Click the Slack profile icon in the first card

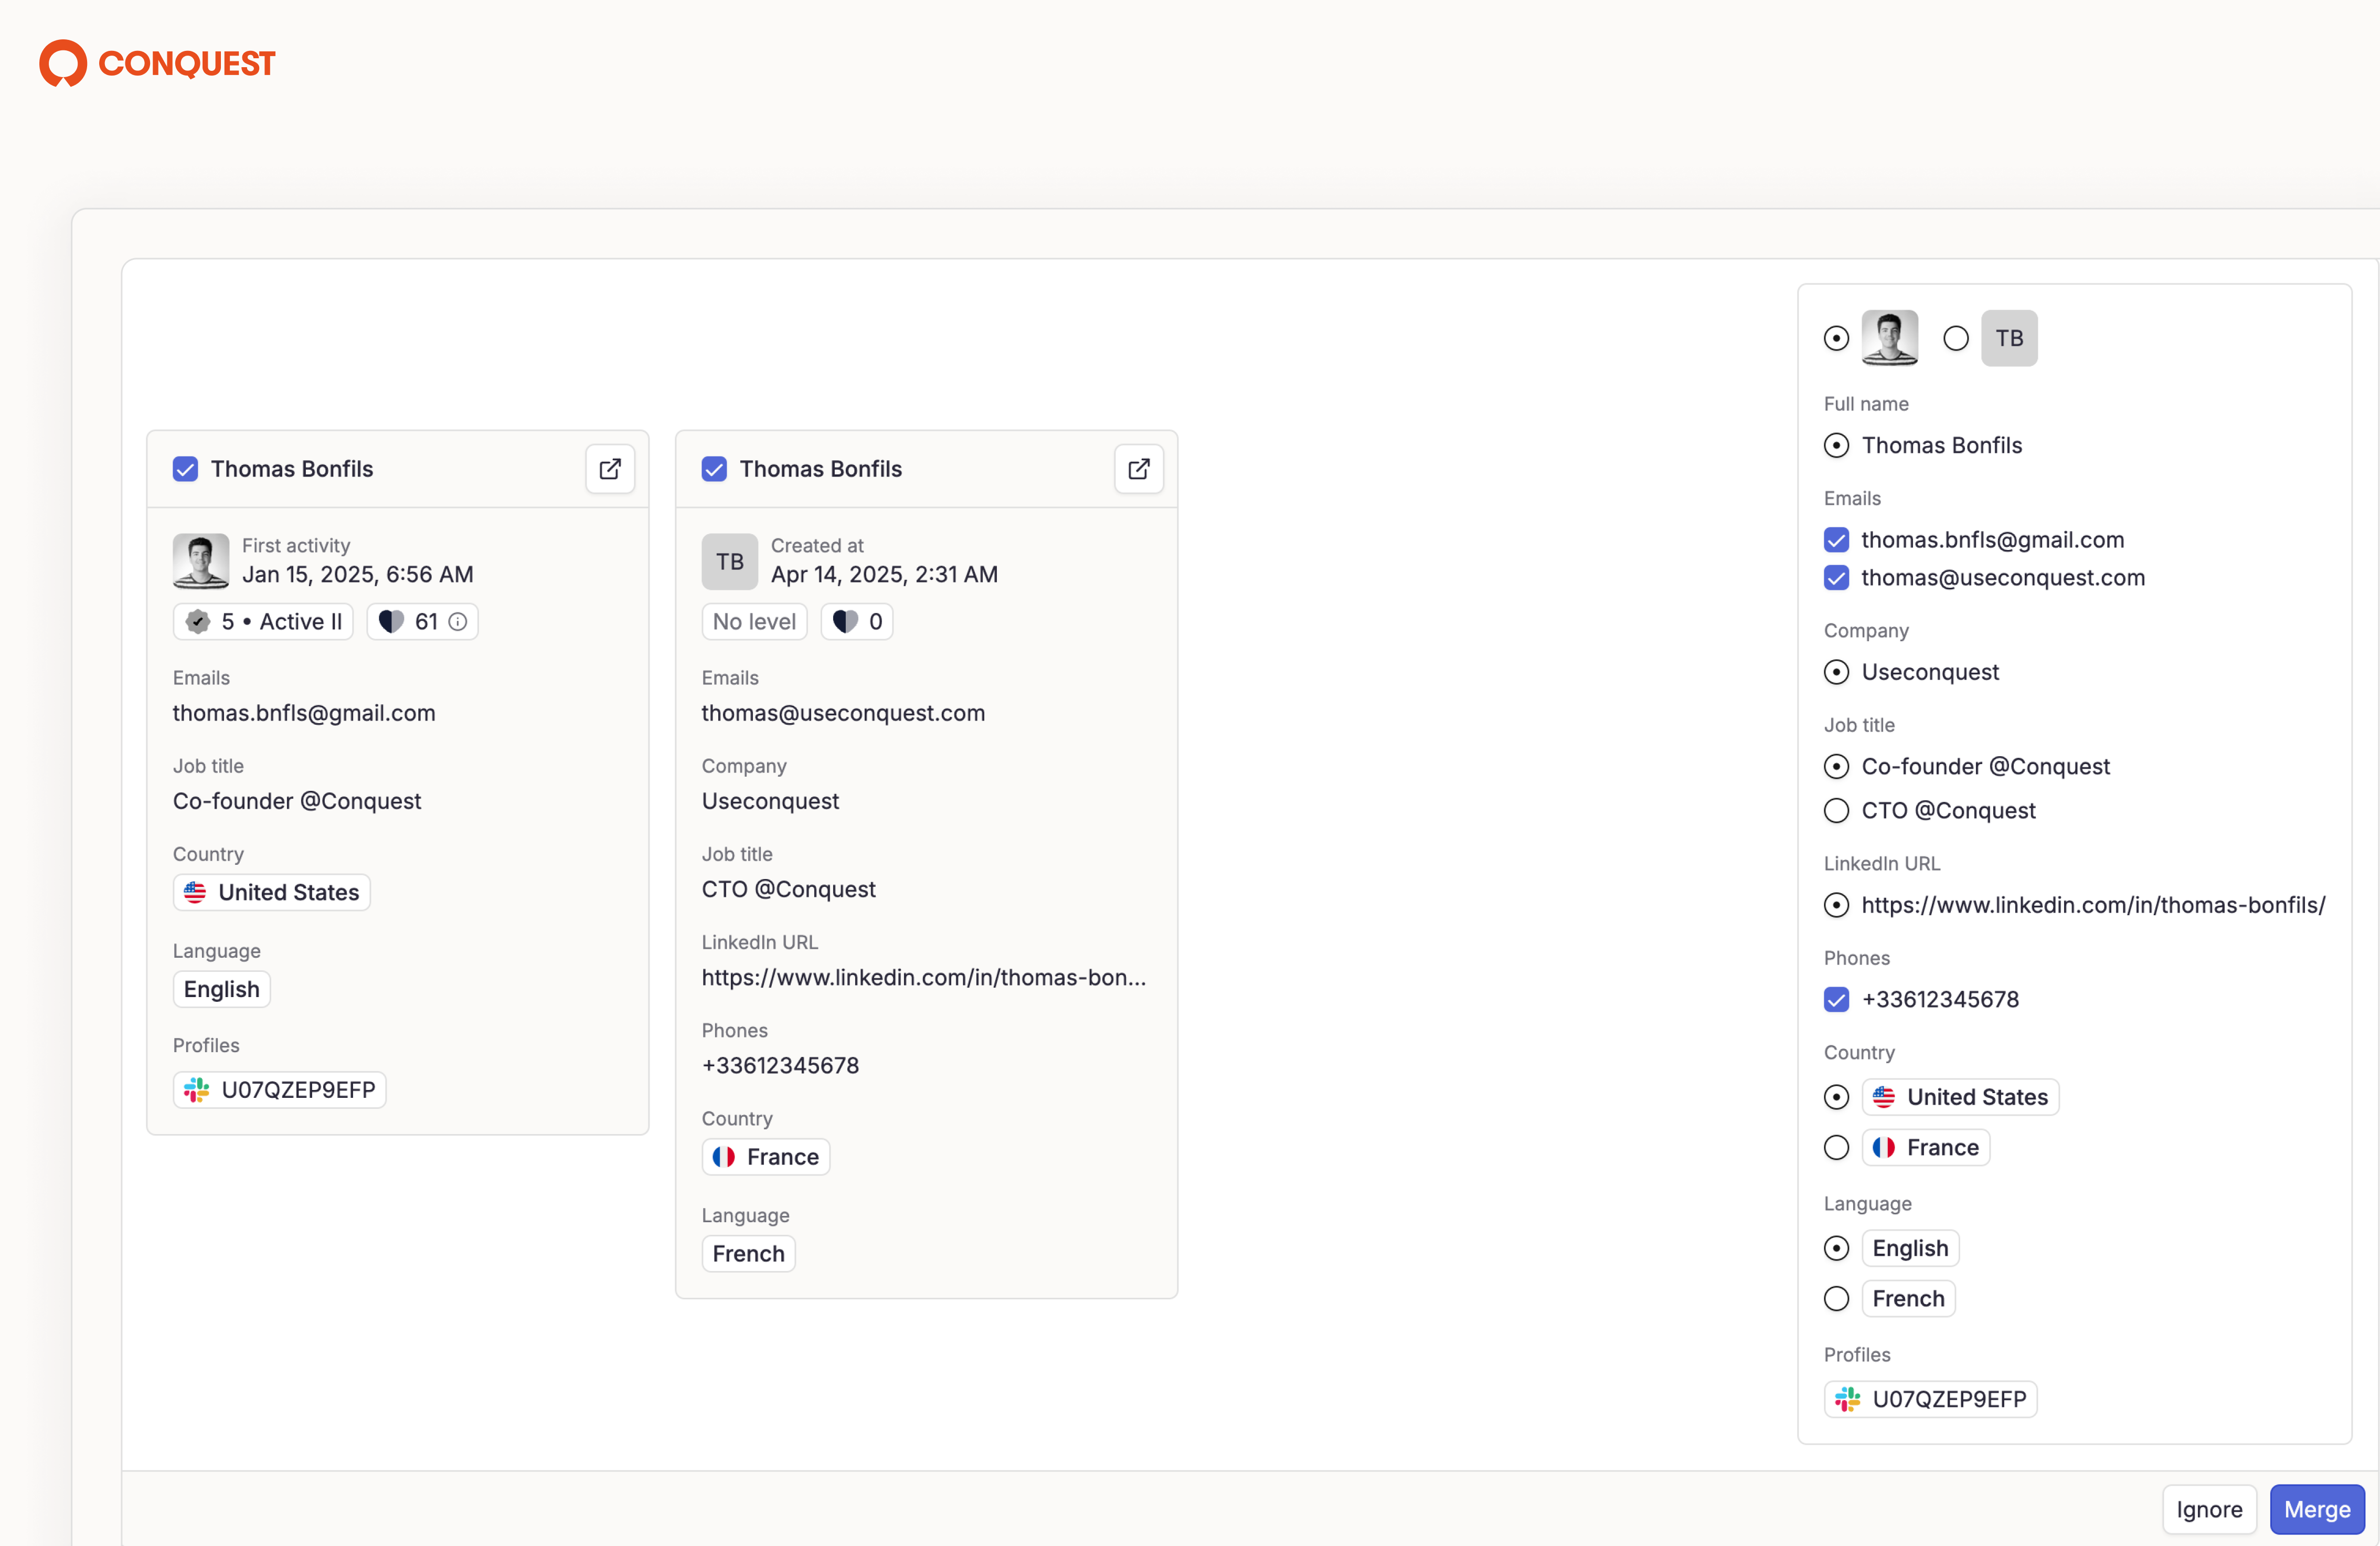pyautogui.click(x=197, y=1090)
